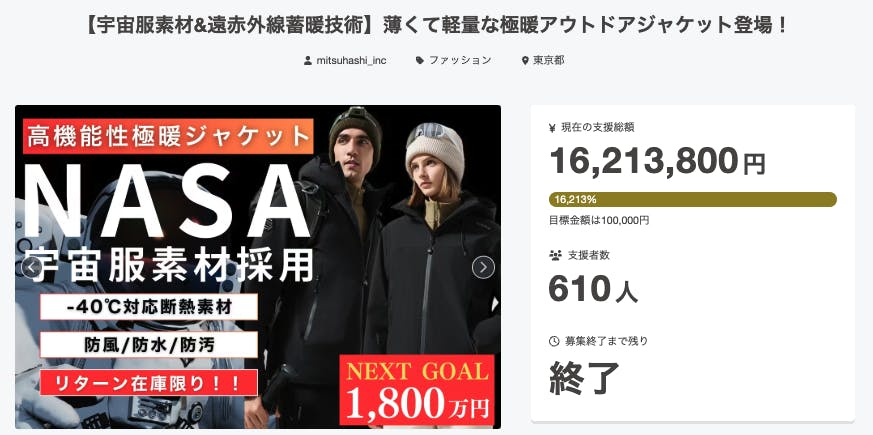Open the 東京都 location link
The height and width of the screenshot is (435, 873).
548,60
